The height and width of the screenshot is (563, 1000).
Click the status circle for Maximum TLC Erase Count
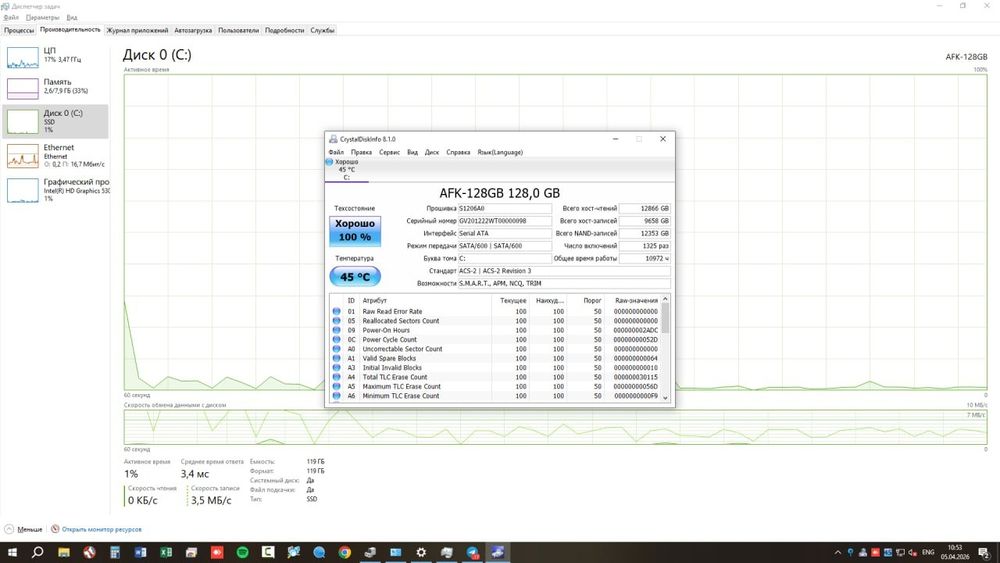[336, 386]
